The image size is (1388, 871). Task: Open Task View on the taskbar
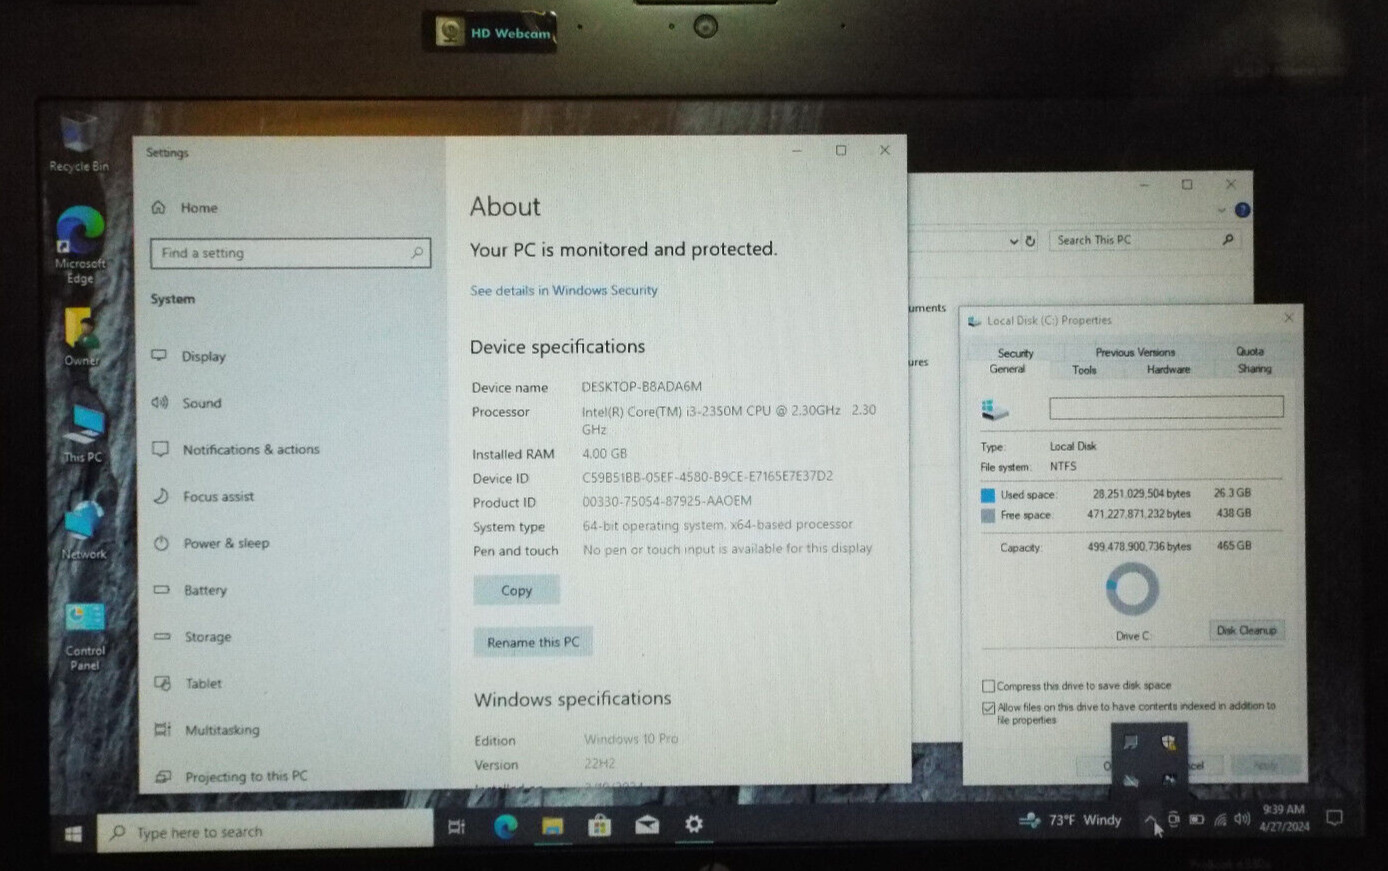457,826
